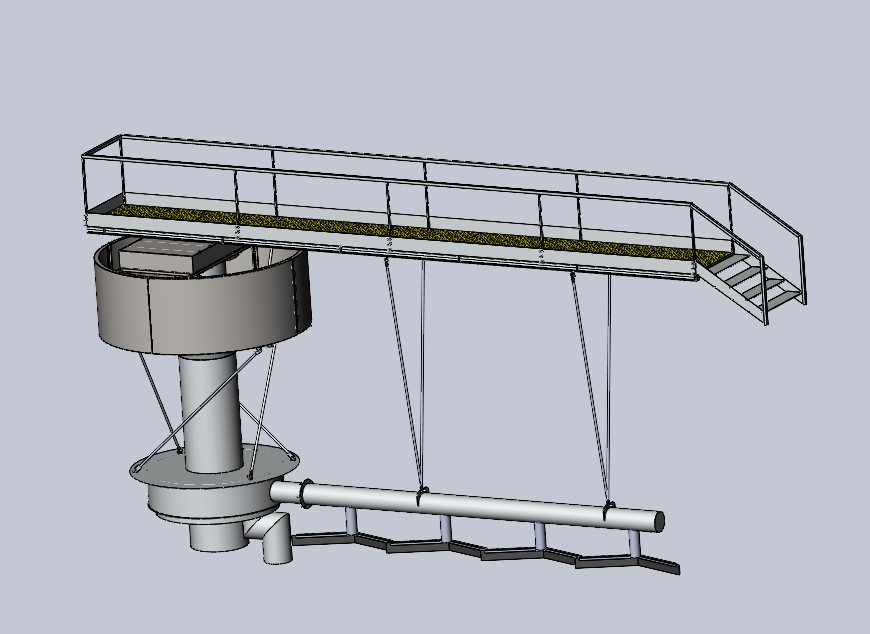The height and width of the screenshot is (634, 870).
Task: Click the staircase steps at the walkway end
Action: (750, 279)
